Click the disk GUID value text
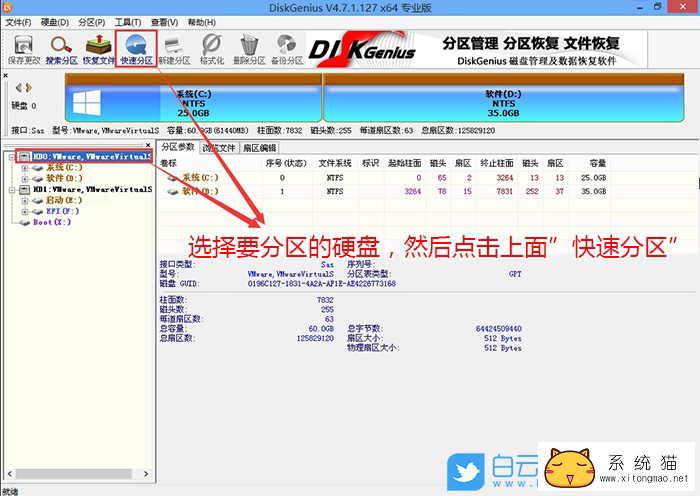The image size is (700, 496). coord(321,283)
